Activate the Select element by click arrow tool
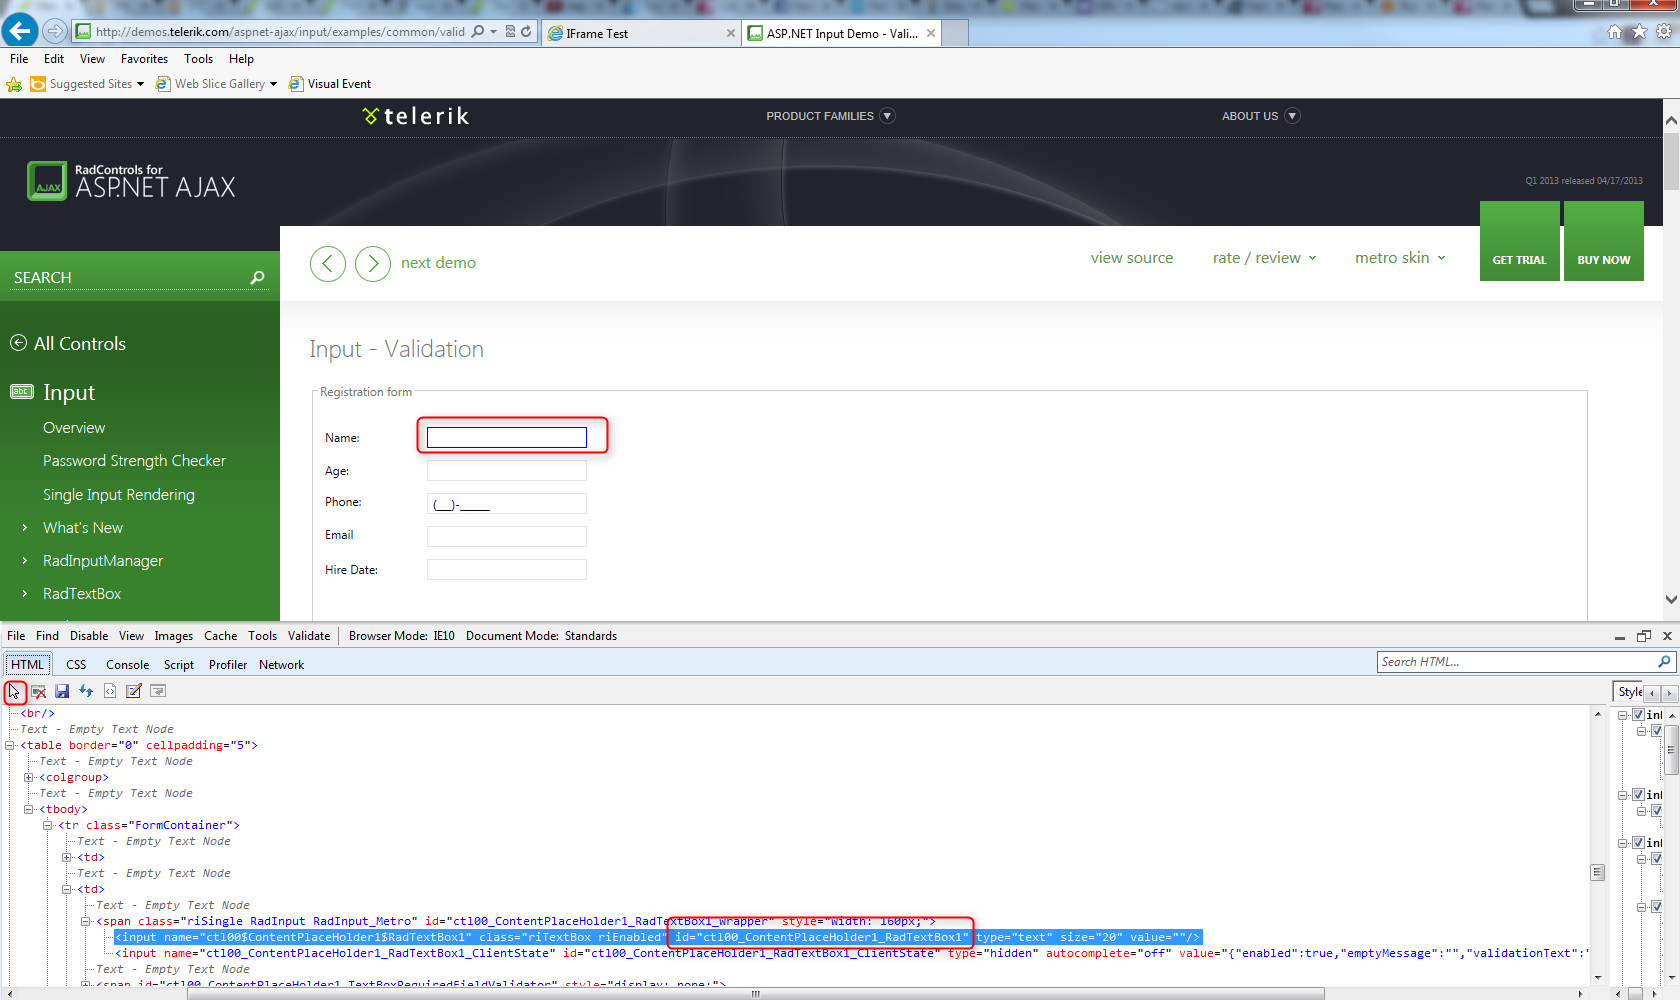Viewport: 1680px width, 1000px height. 14,691
